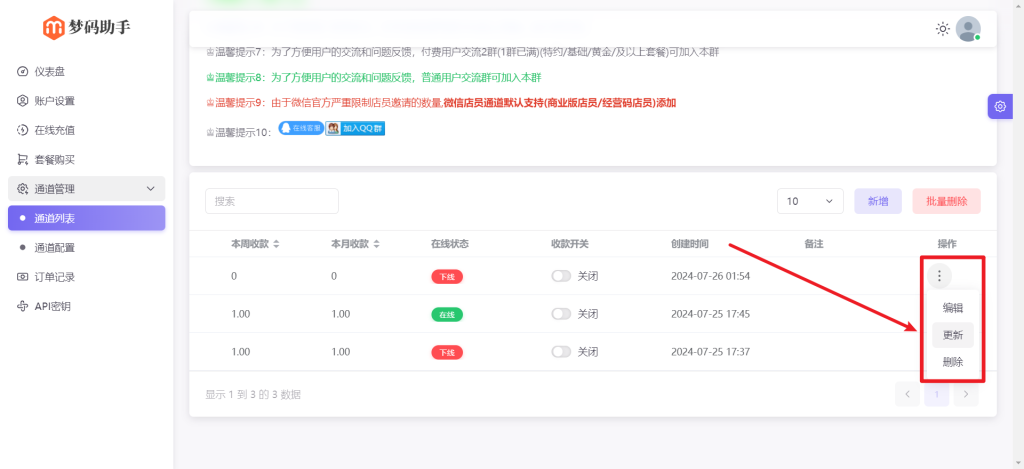The image size is (1024, 469).
Task: Select 更新 in the context menu
Action: (x=952, y=335)
